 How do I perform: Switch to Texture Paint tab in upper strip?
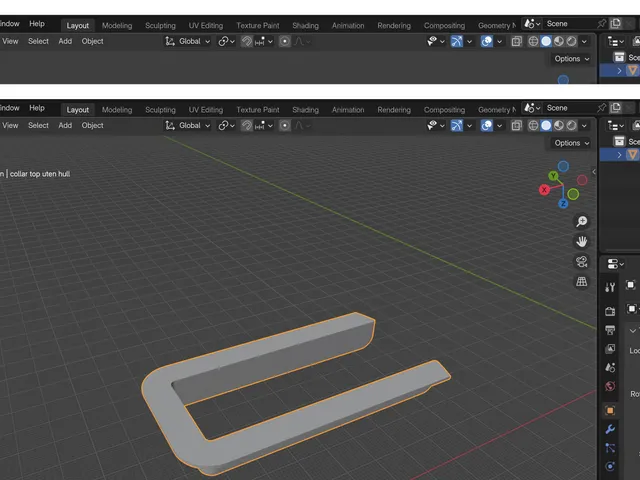(x=258, y=25)
